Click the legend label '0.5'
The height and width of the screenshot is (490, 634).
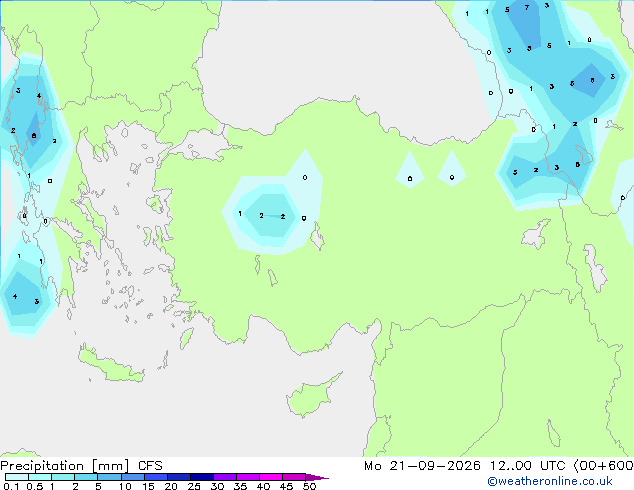(x=35, y=486)
